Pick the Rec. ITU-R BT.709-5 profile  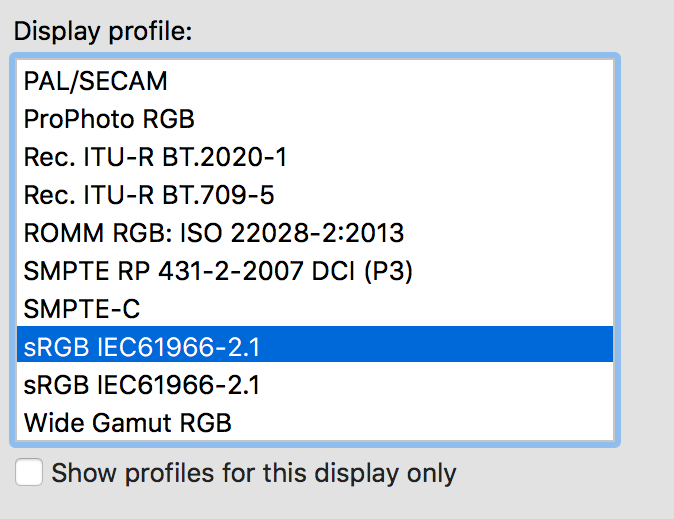pyautogui.click(x=149, y=195)
